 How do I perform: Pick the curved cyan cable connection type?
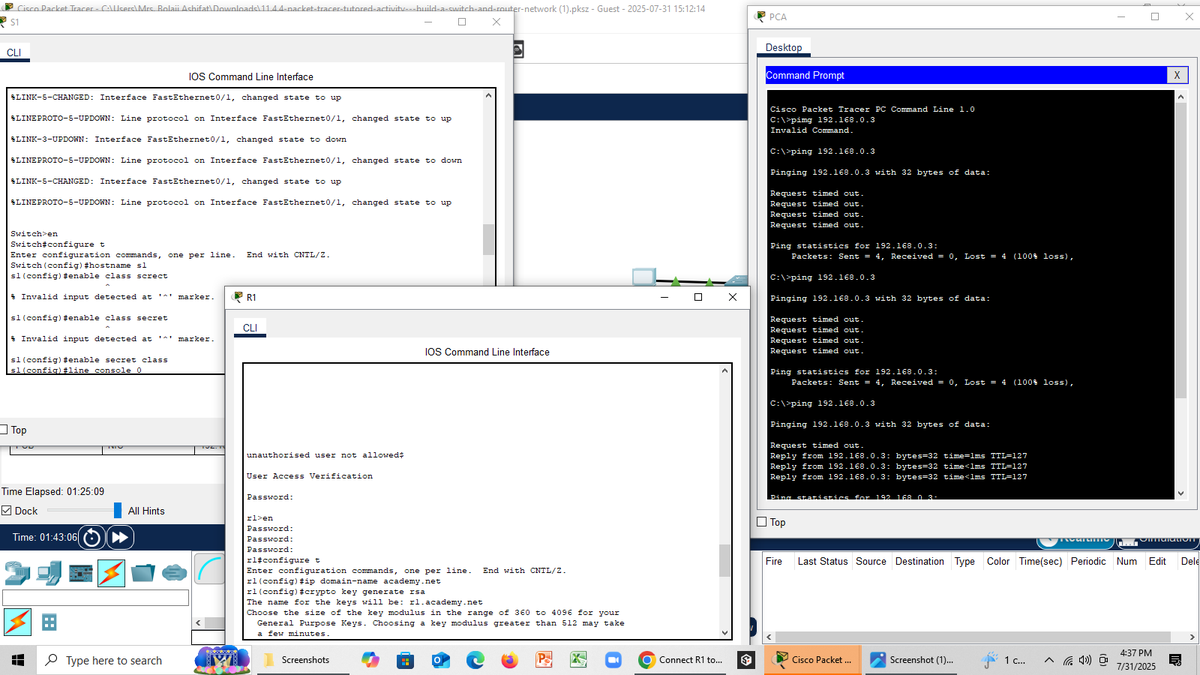coord(209,567)
